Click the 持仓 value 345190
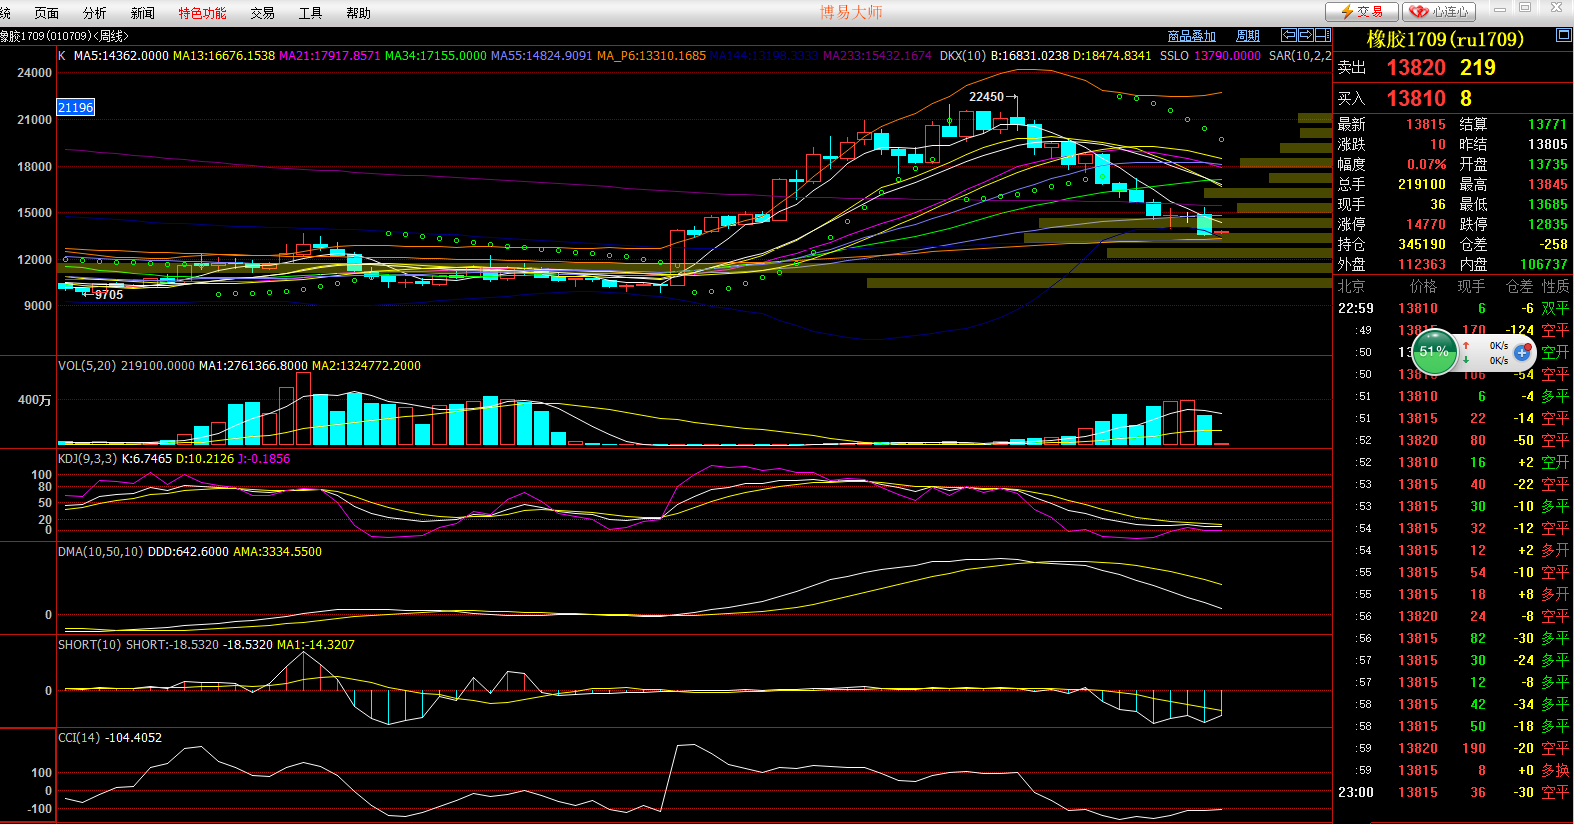 pyautogui.click(x=1422, y=244)
